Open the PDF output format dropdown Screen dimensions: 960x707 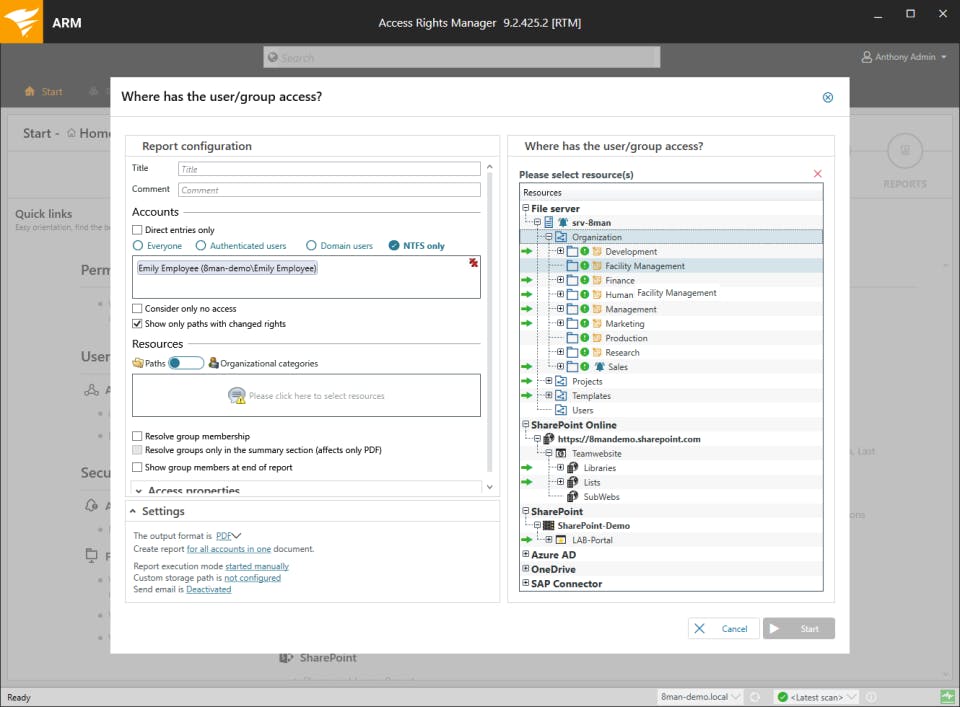tap(228, 536)
